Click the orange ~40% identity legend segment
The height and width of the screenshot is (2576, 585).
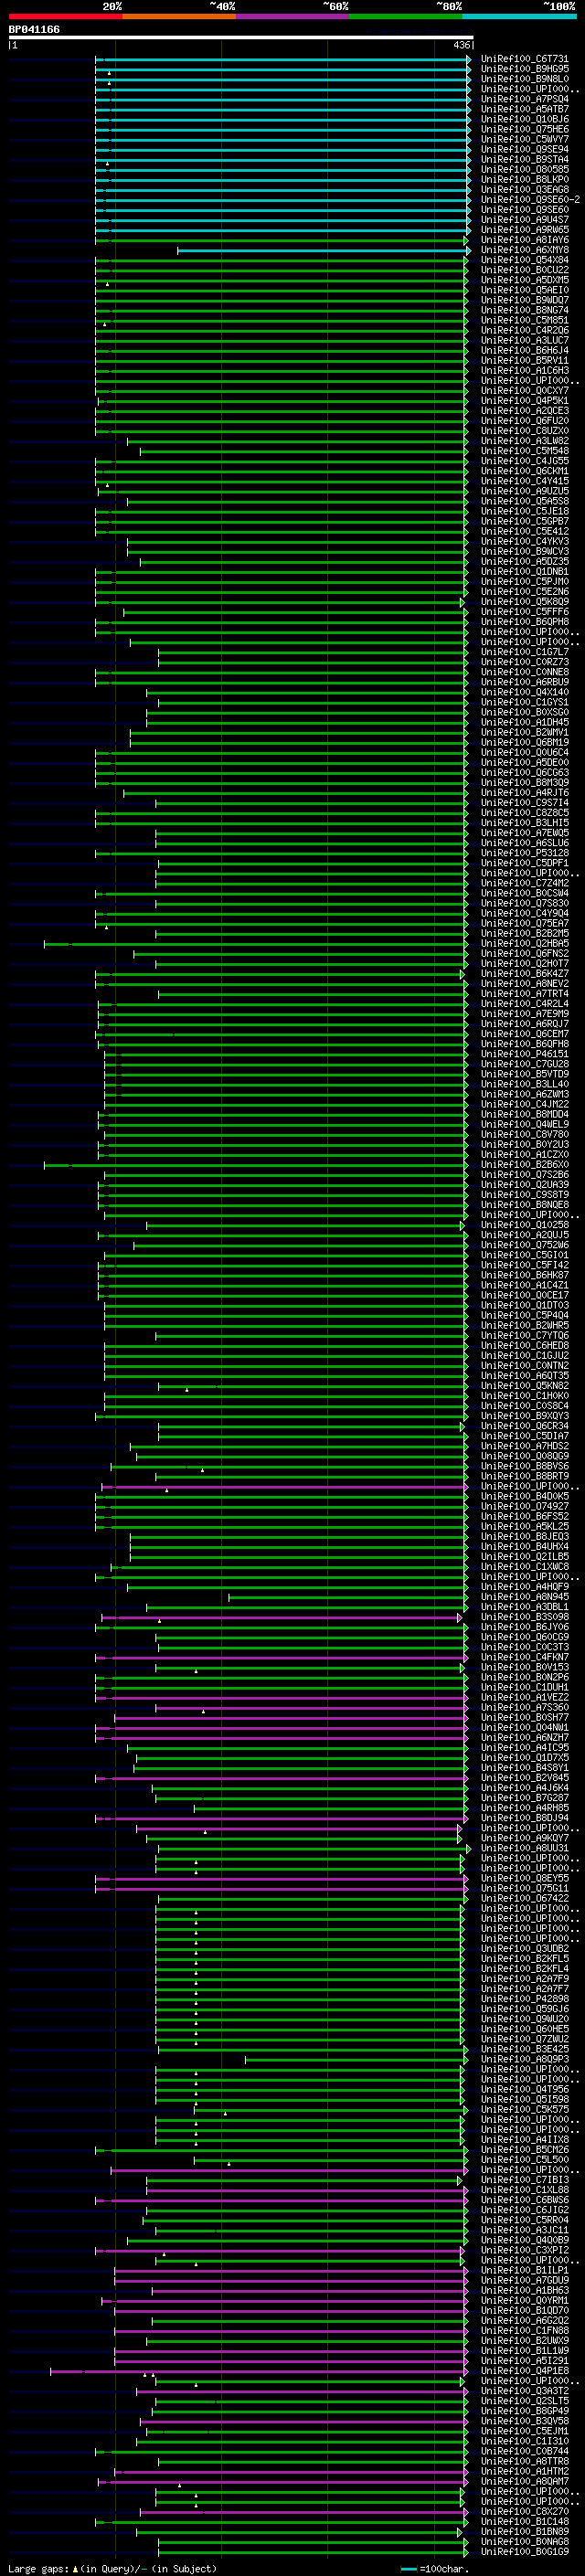tap(179, 16)
